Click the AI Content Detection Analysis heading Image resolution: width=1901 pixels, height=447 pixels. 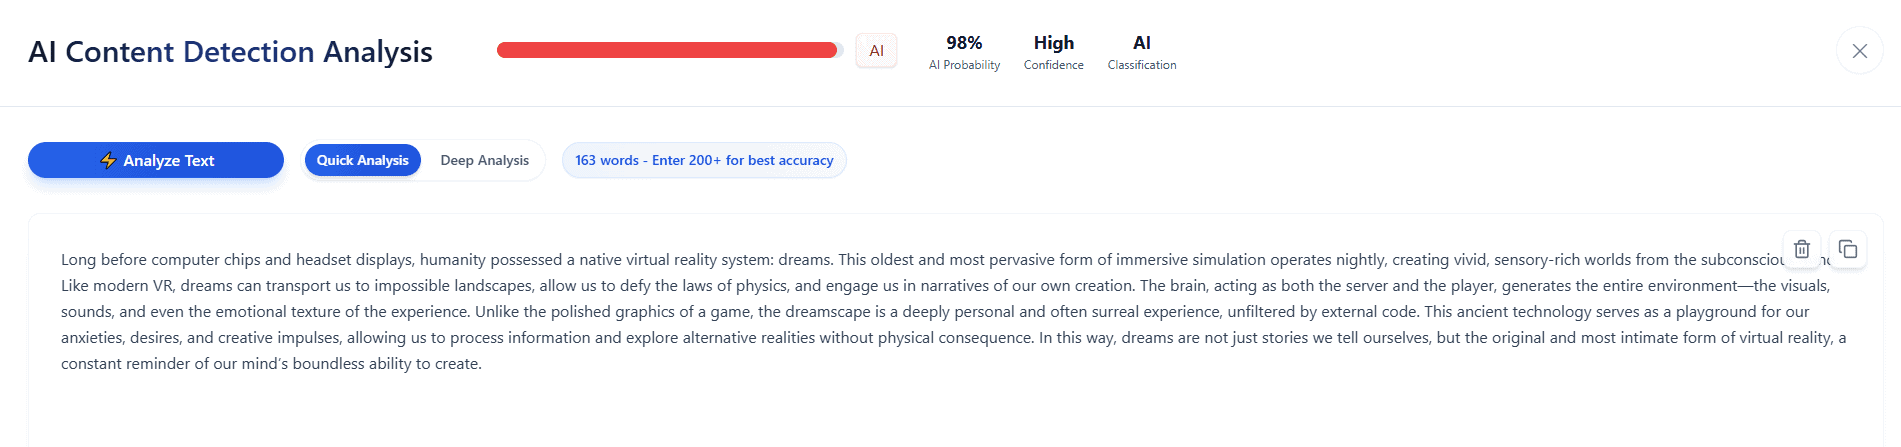230,52
